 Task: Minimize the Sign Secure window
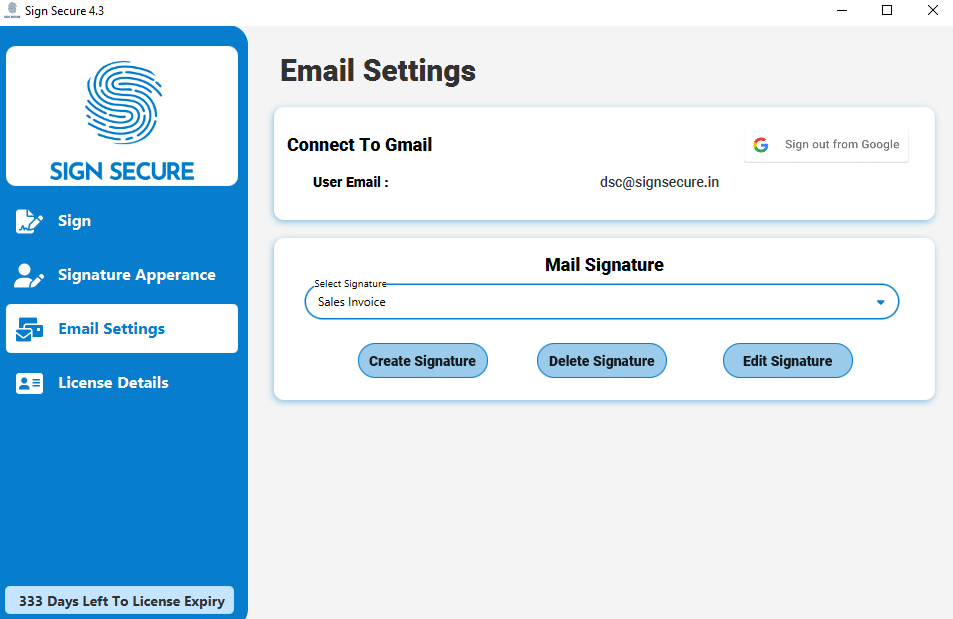click(842, 10)
